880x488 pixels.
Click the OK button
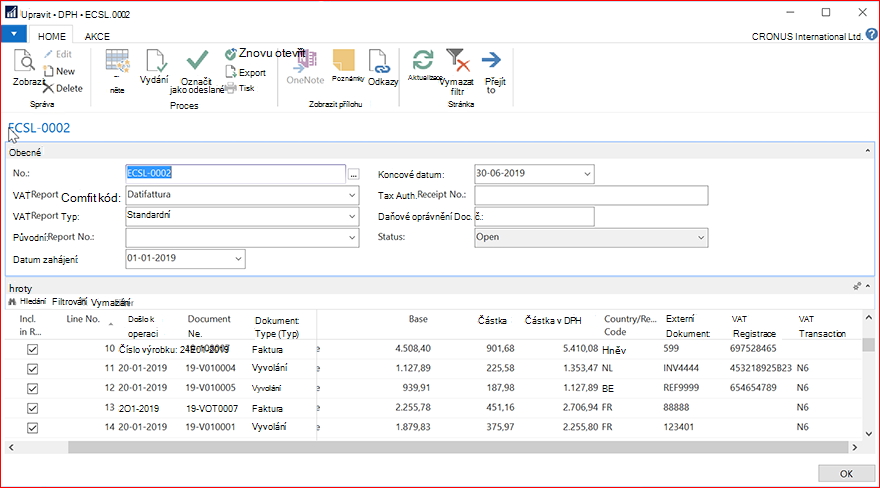(x=846, y=473)
